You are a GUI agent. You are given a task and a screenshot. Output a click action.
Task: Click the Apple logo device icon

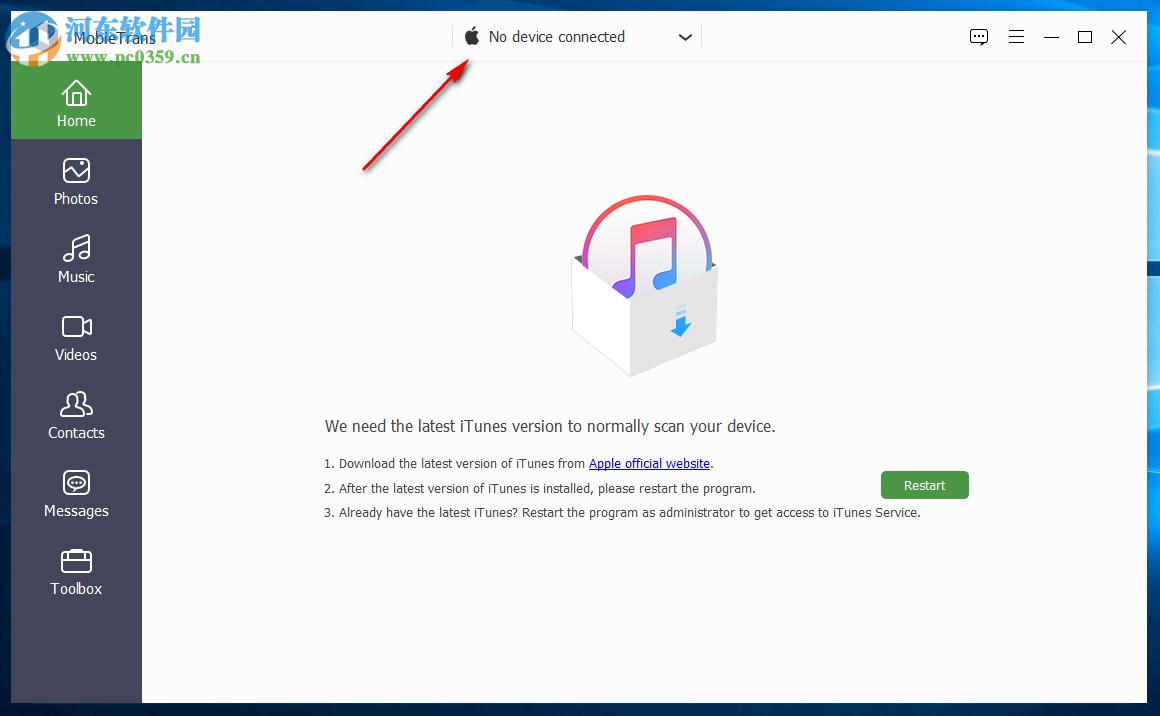472,36
